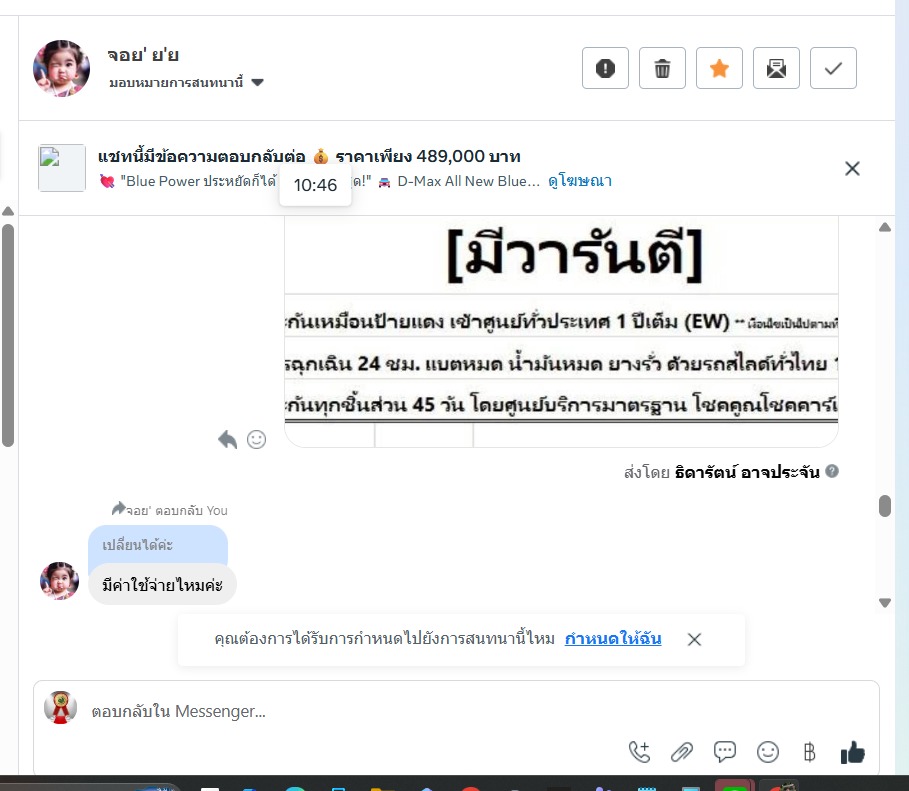Close the assignment prompt notification

(x=694, y=639)
